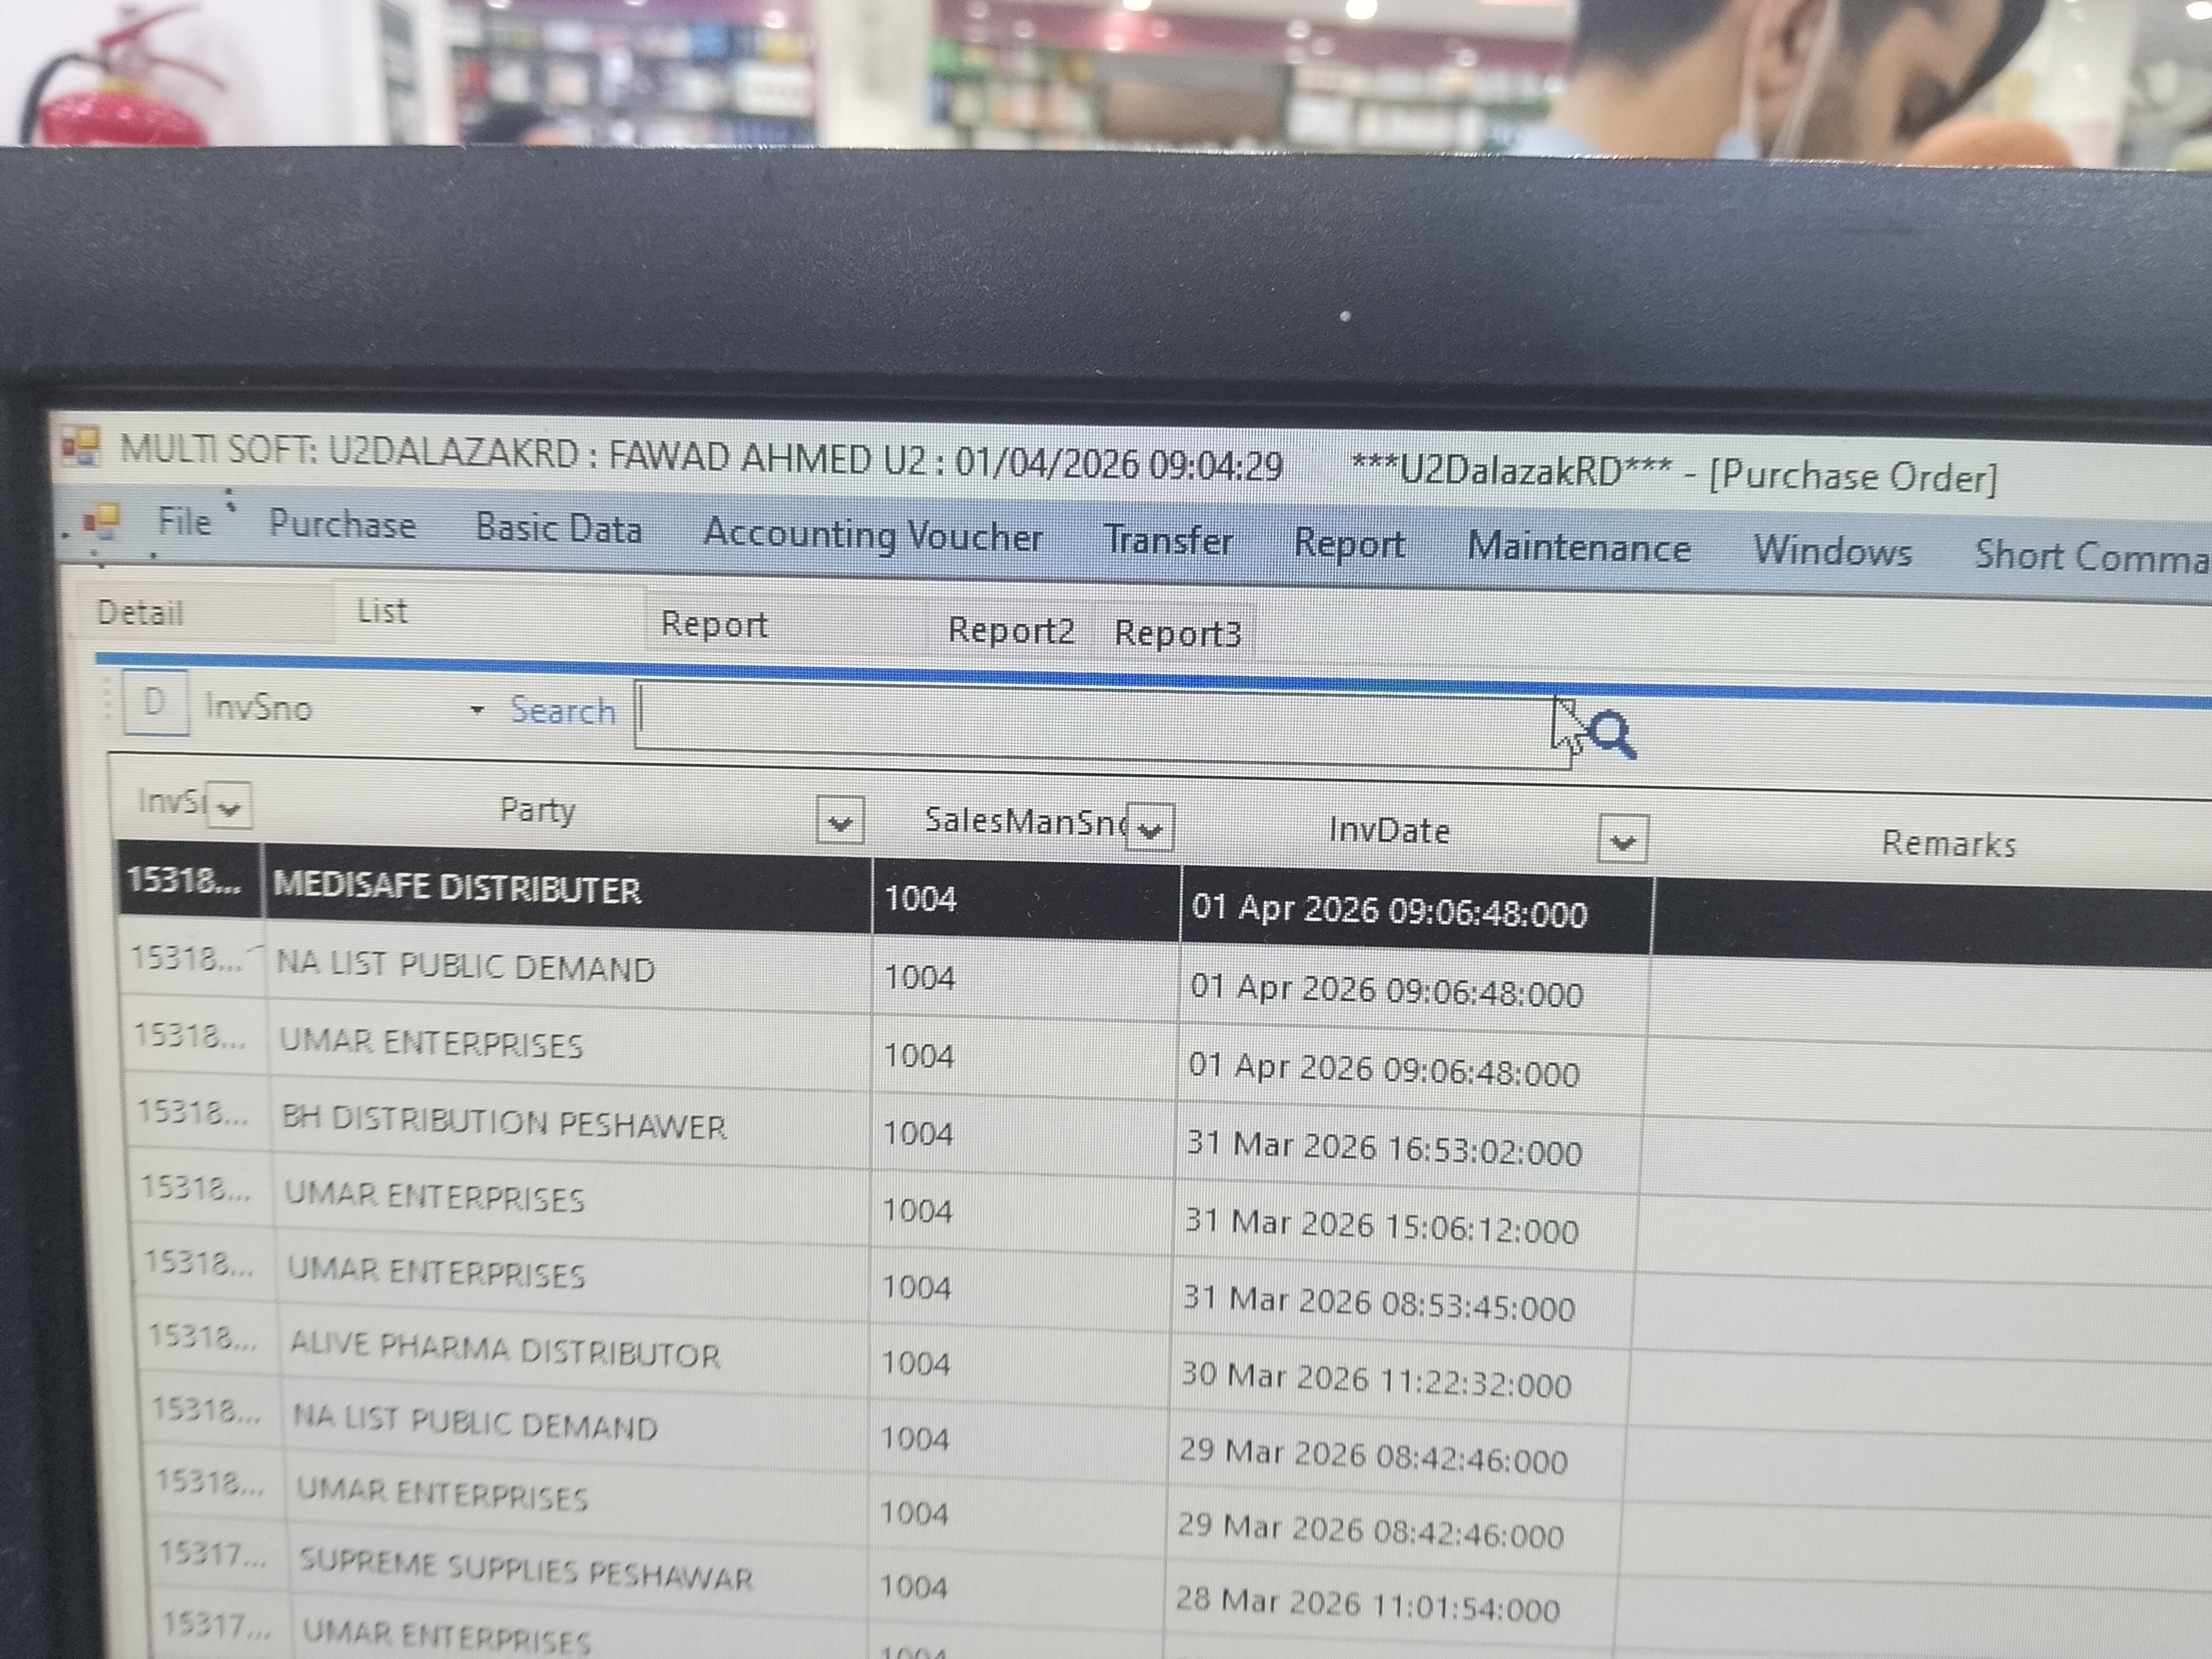Open the SalesManSno column filter dropdown

coord(1151,829)
